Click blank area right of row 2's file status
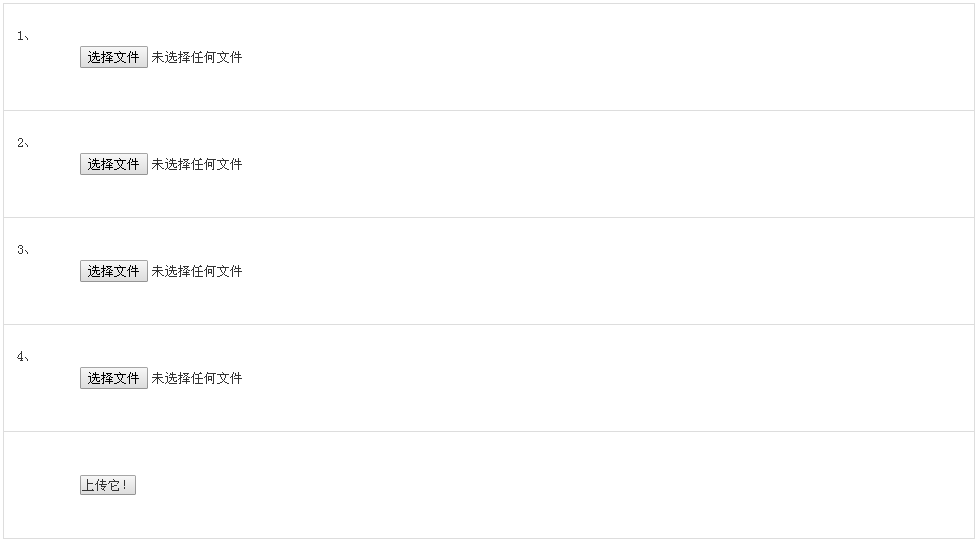The height and width of the screenshot is (544, 979). (600, 164)
